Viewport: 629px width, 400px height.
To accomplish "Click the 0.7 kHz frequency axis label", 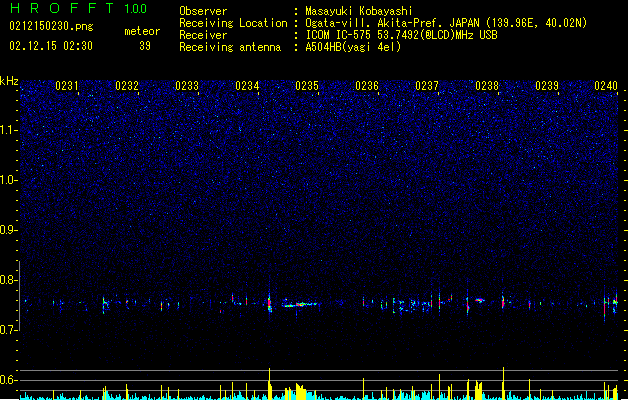I will 9,330.
